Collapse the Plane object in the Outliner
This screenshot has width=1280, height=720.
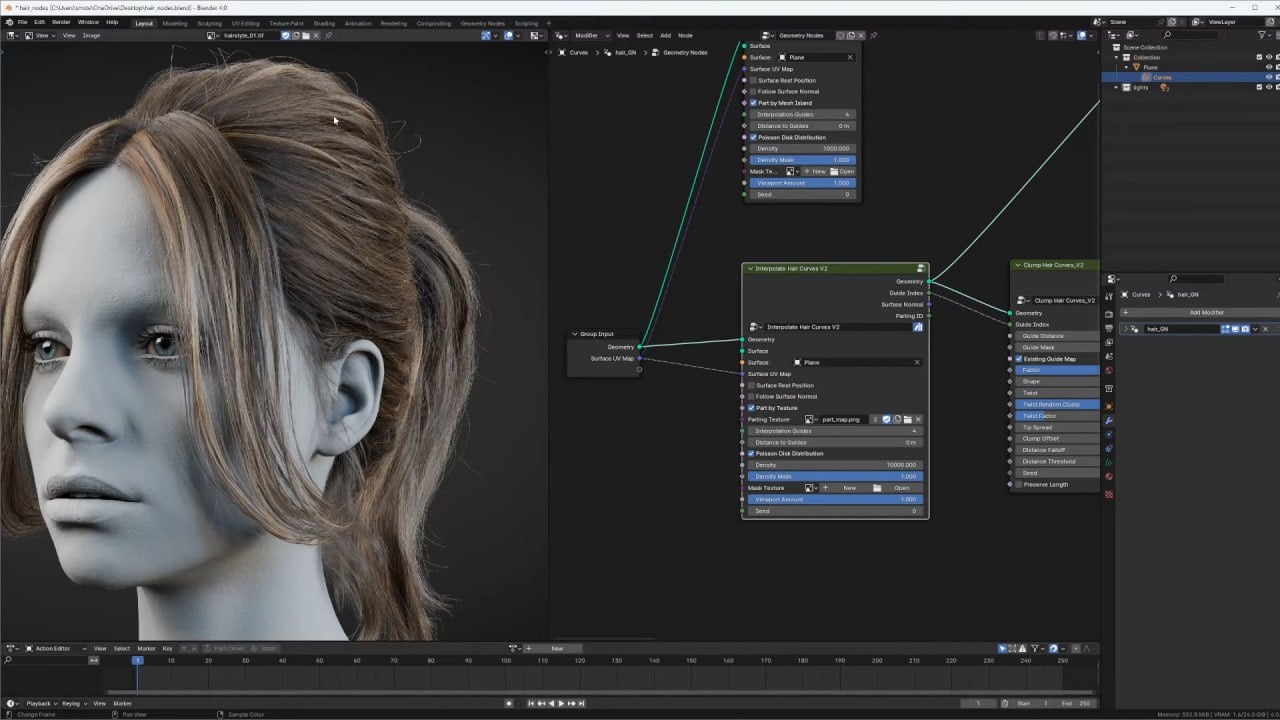pos(1127,67)
